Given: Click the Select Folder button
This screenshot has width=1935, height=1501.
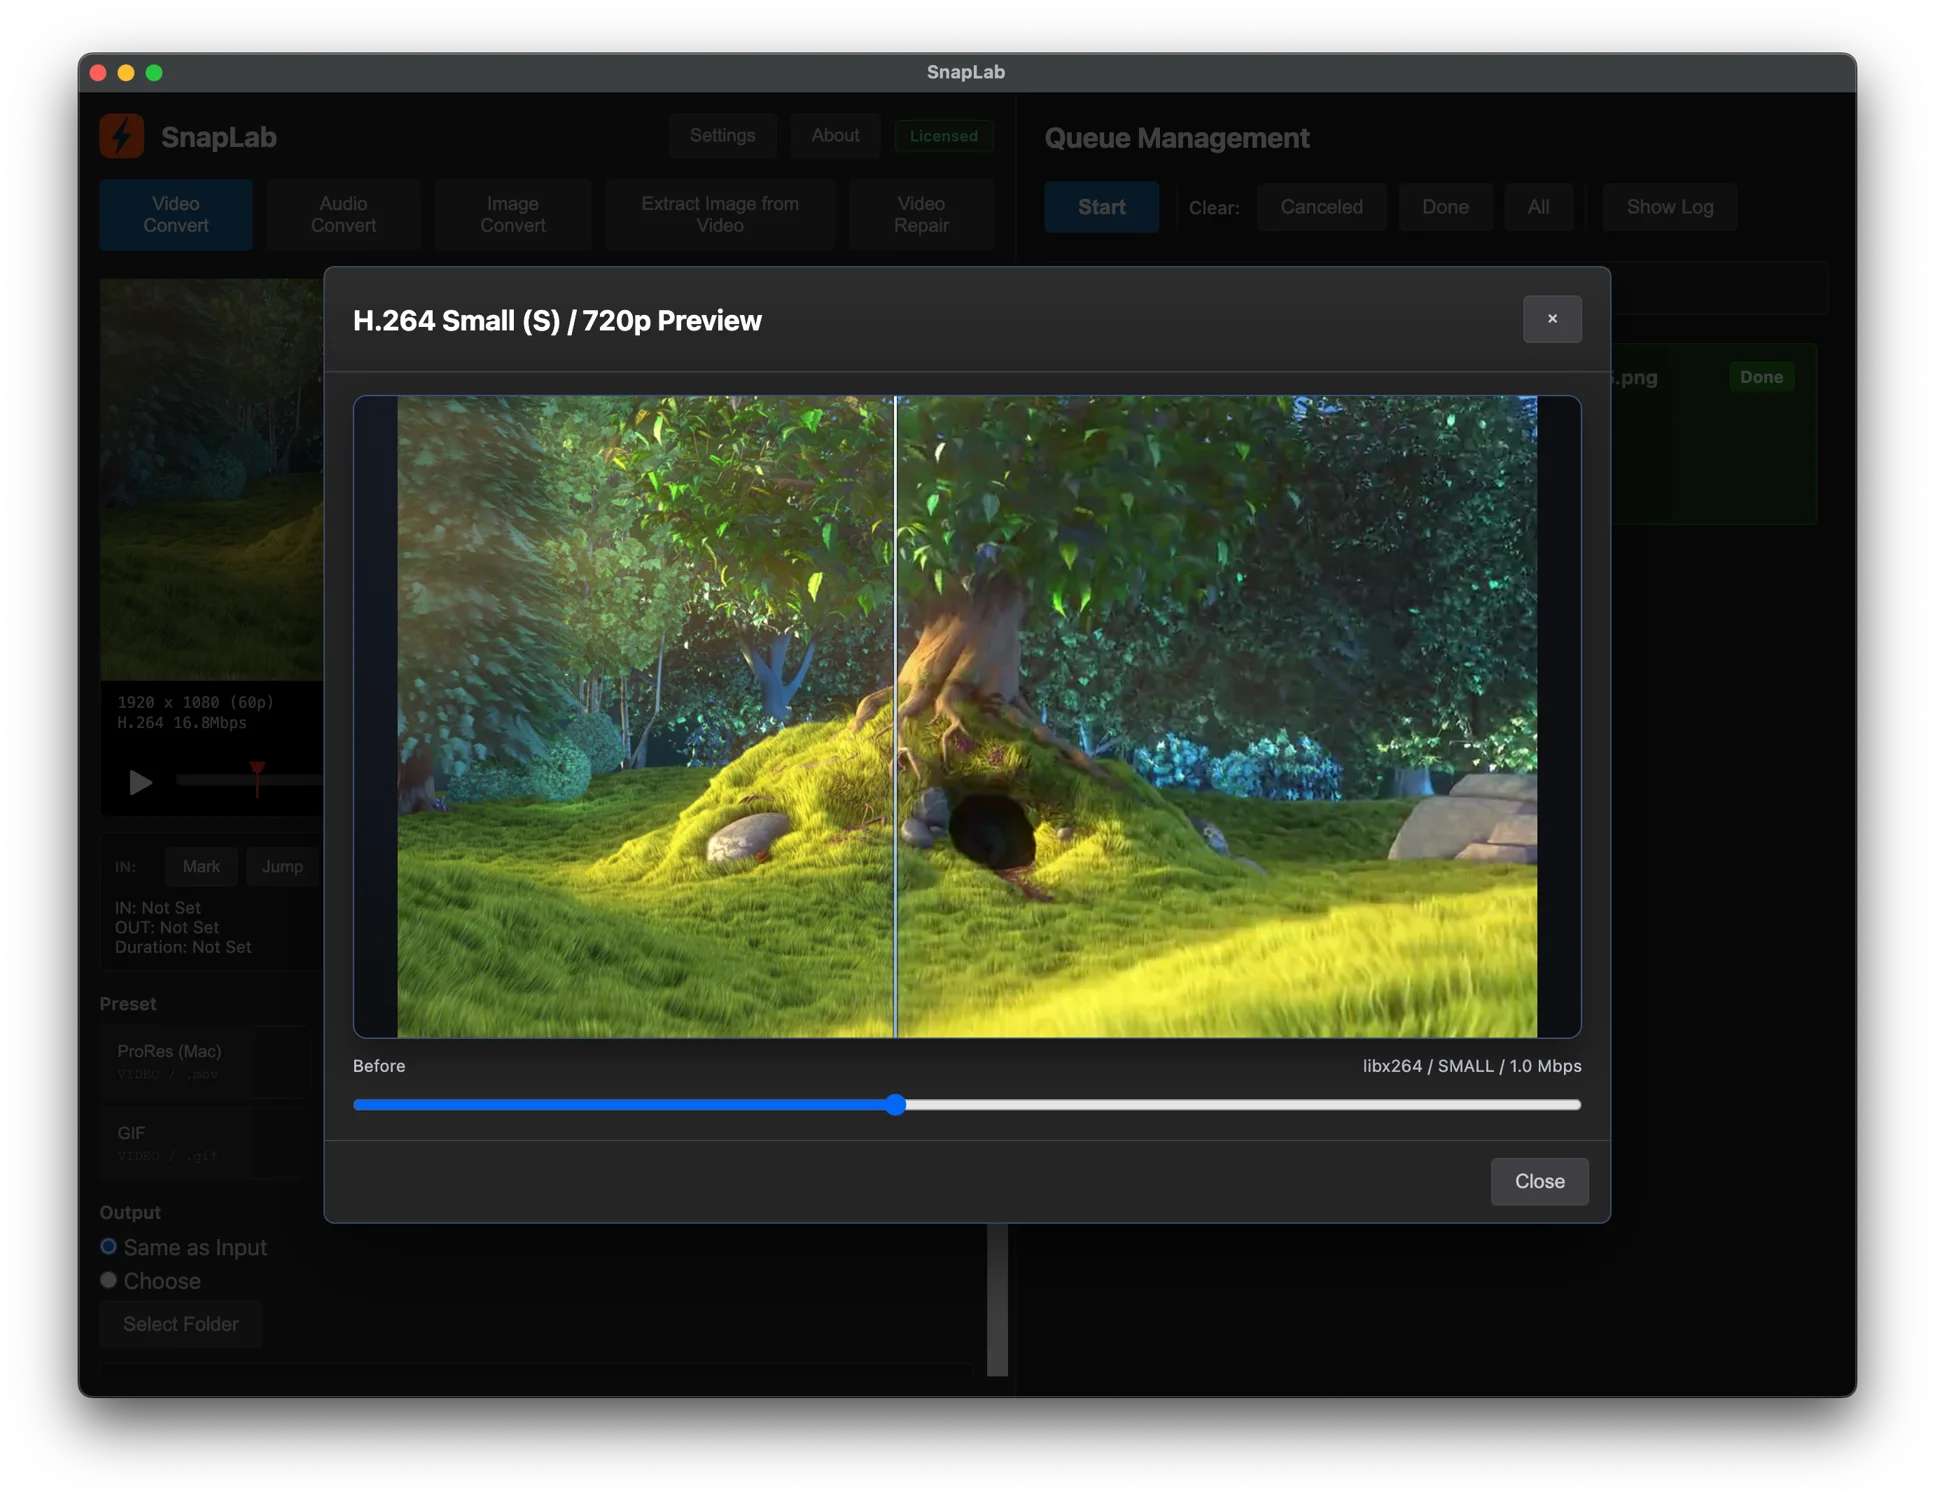Looking at the screenshot, I should [180, 1324].
